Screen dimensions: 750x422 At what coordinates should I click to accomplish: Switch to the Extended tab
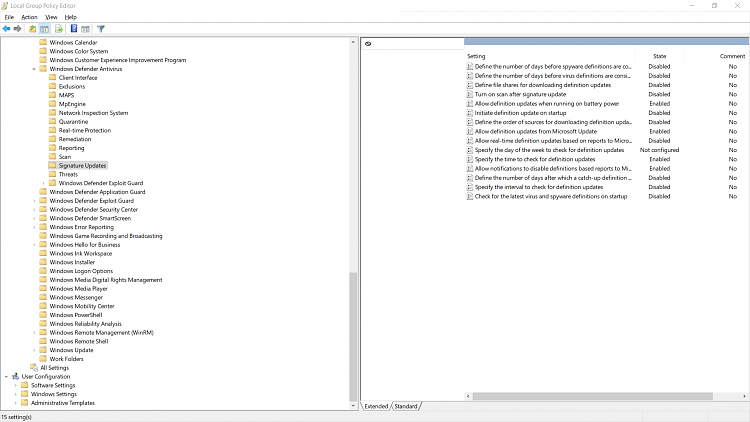[x=376, y=406]
